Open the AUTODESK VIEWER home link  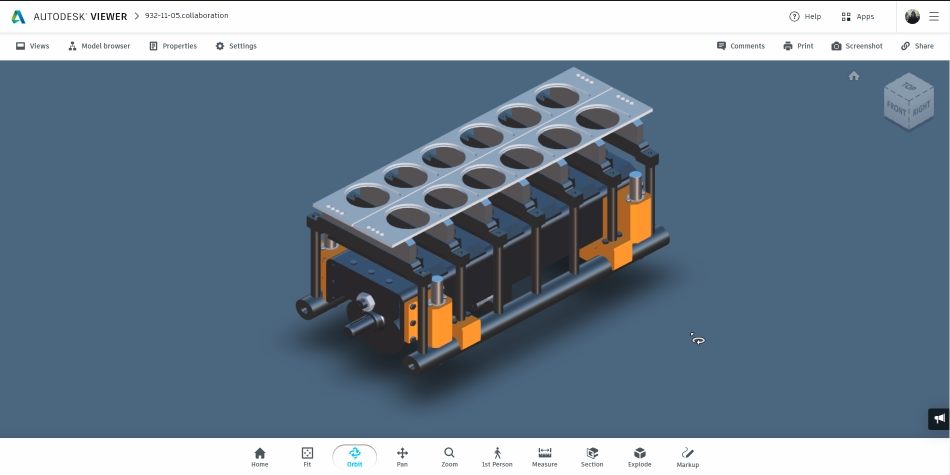(80, 17)
